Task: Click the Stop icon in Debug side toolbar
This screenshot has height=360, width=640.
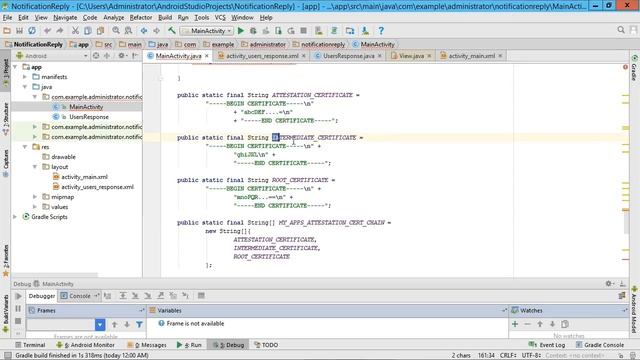Action: [x=18, y=321]
